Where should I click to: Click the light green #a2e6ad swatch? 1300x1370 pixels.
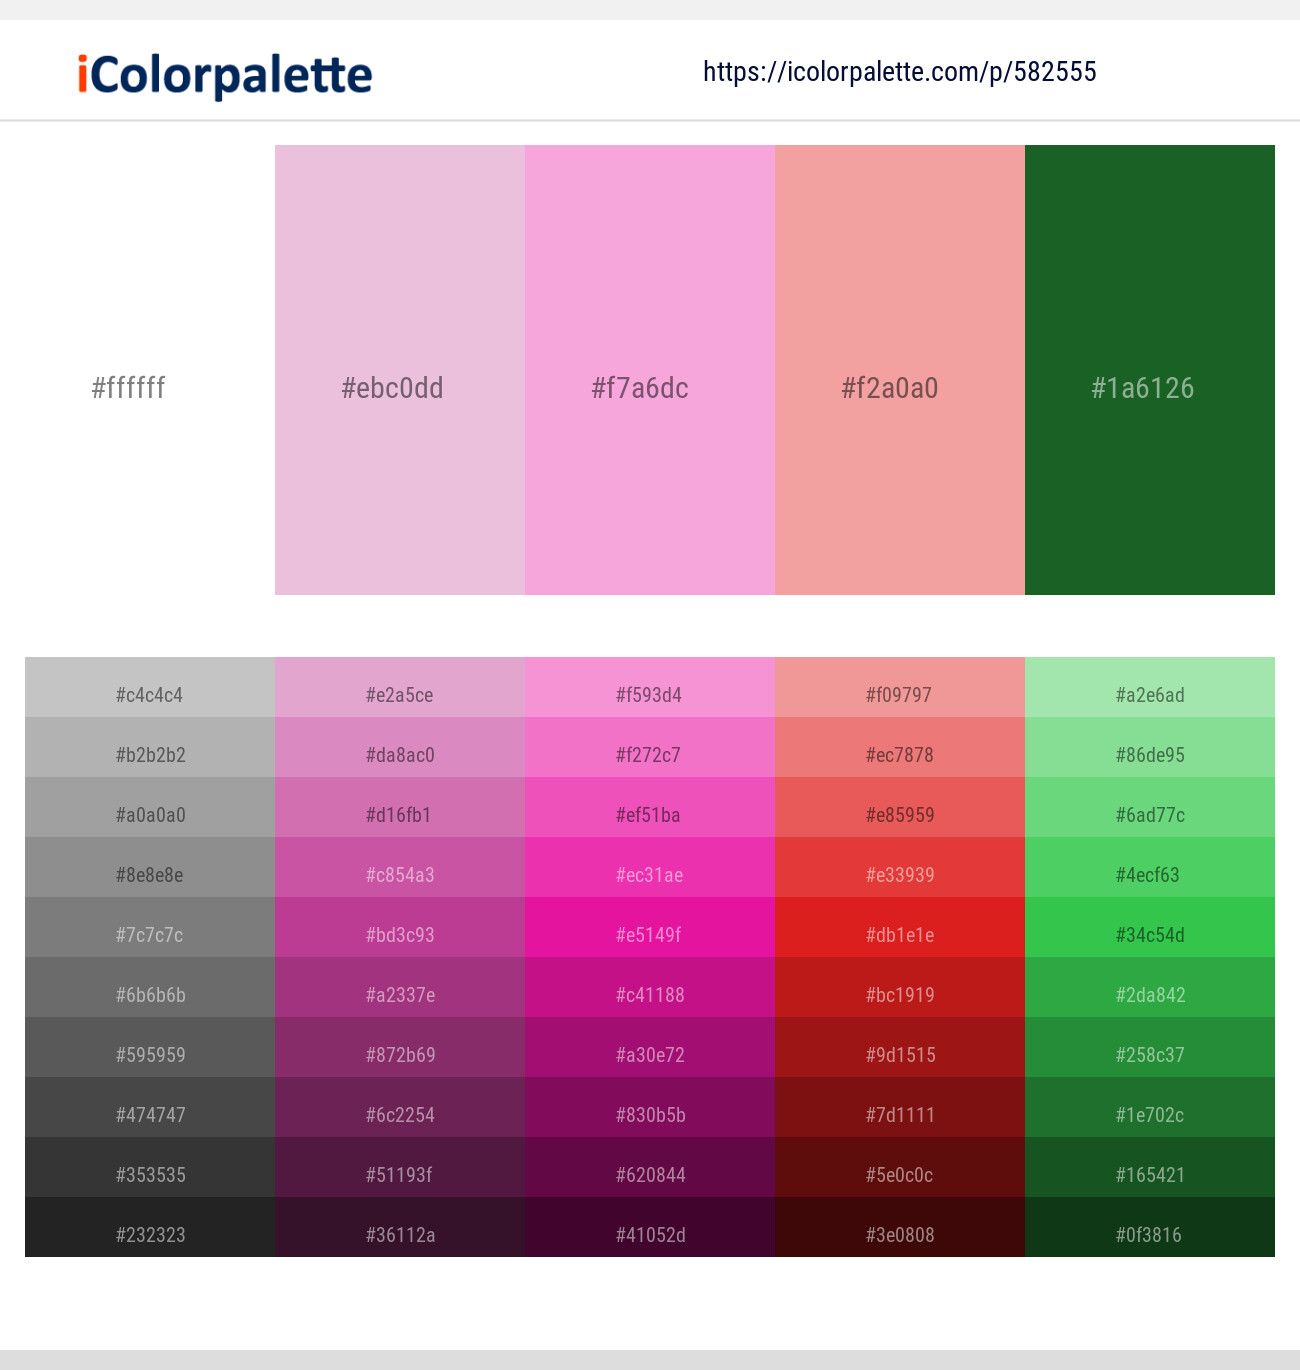[x=1149, y=695]
